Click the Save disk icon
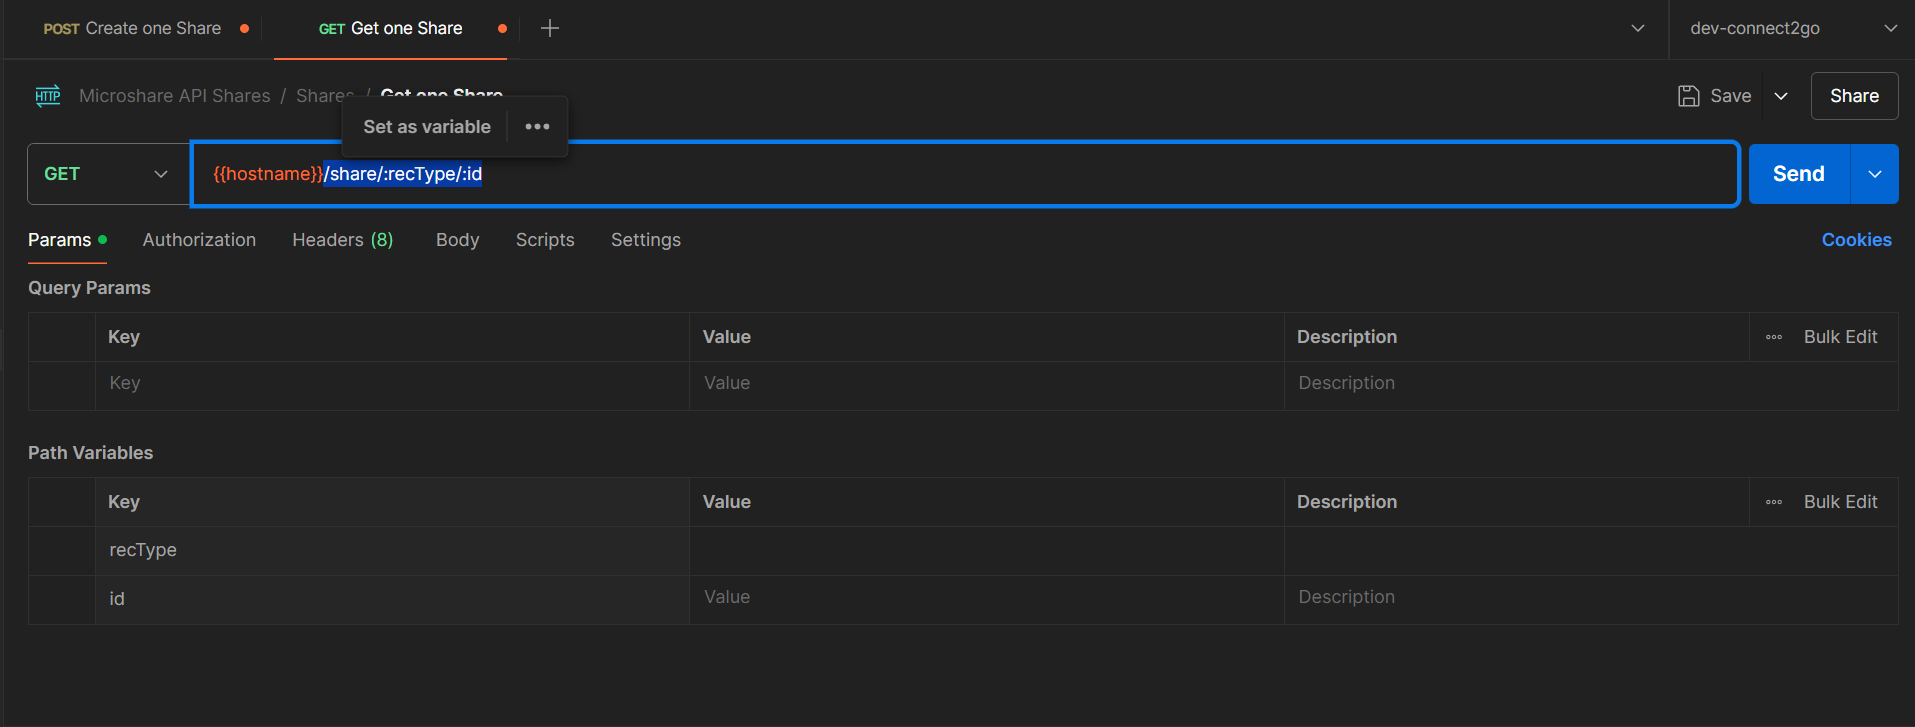 (1689, 96)
